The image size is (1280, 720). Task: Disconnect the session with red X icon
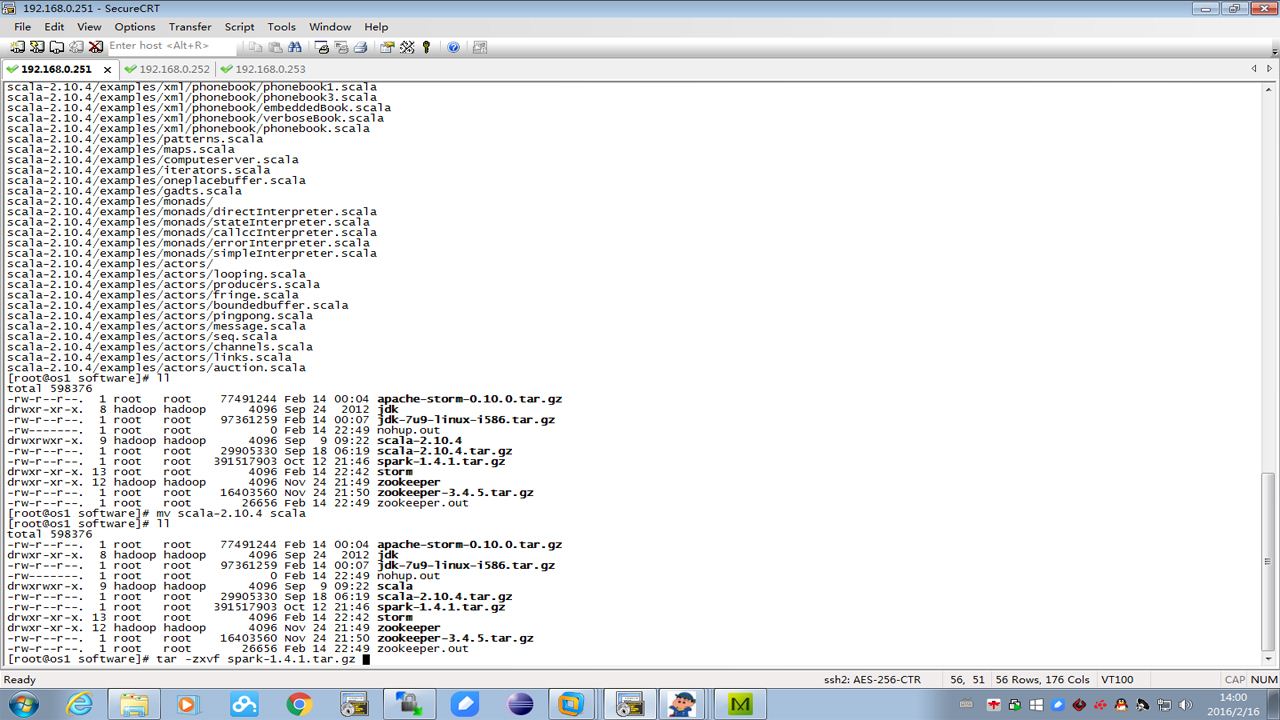point(96,46)
